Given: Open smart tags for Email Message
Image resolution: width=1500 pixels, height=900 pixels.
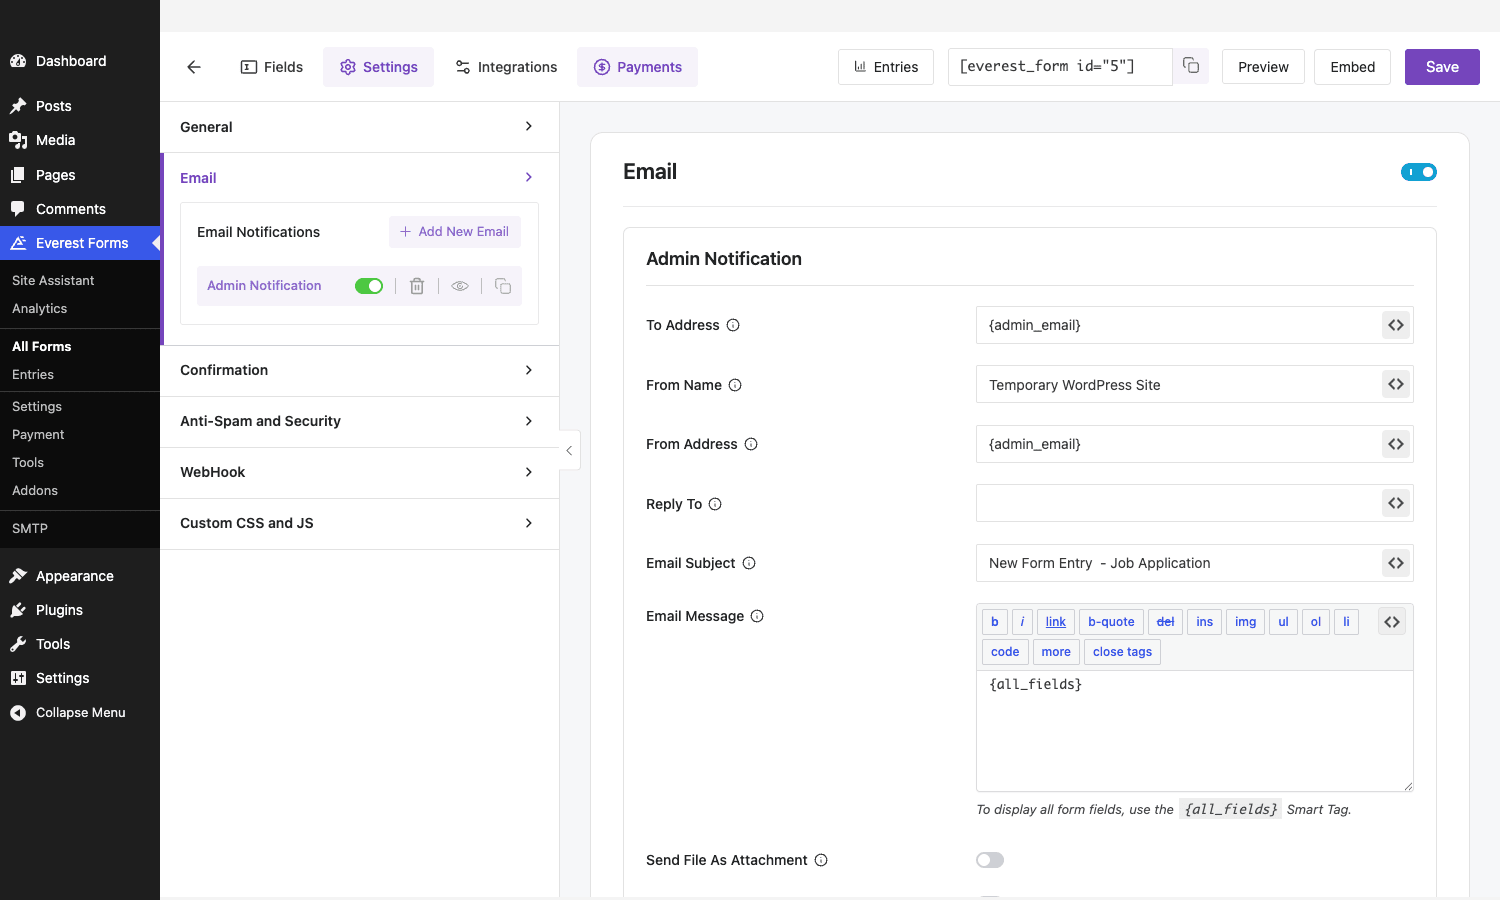Looking at the screenshot, I should pyautogui.click(x=1392, y=622).
